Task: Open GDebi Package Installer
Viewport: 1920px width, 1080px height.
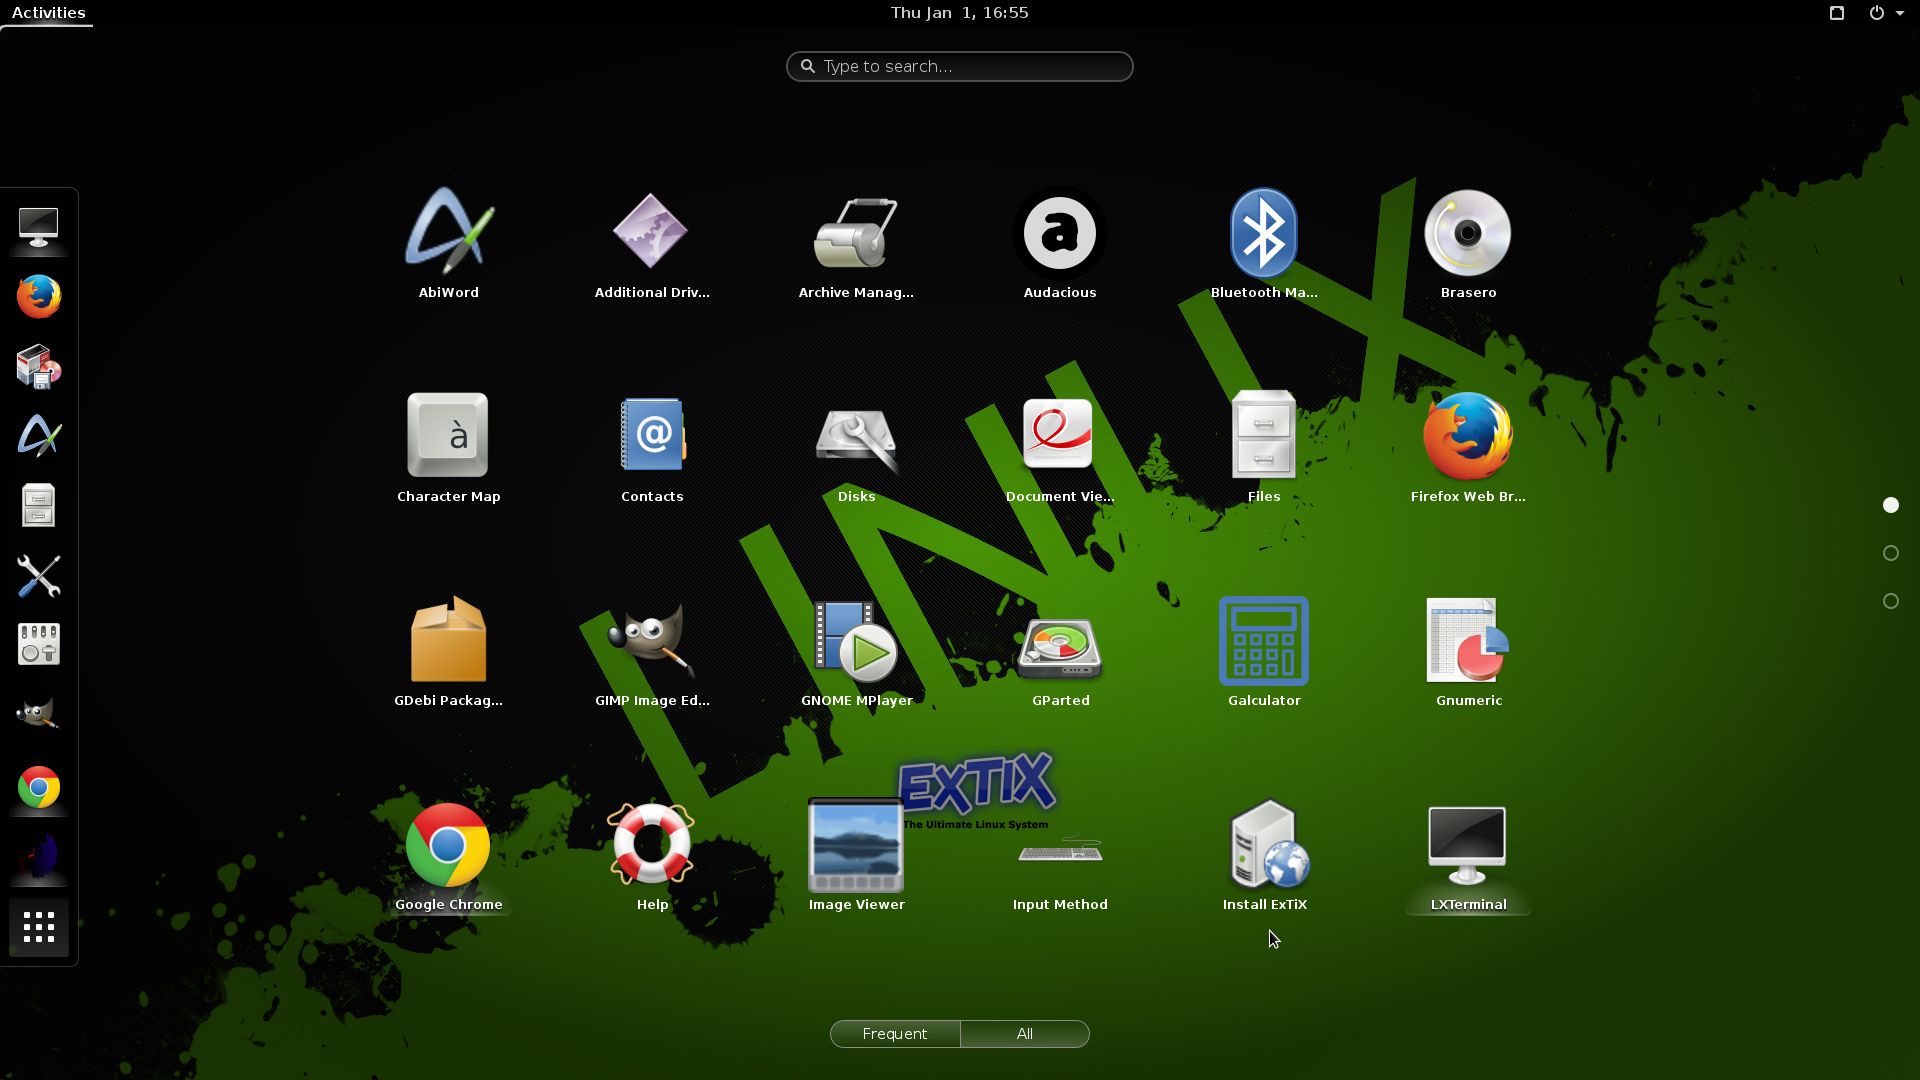Action: click(x=448, y=653)
